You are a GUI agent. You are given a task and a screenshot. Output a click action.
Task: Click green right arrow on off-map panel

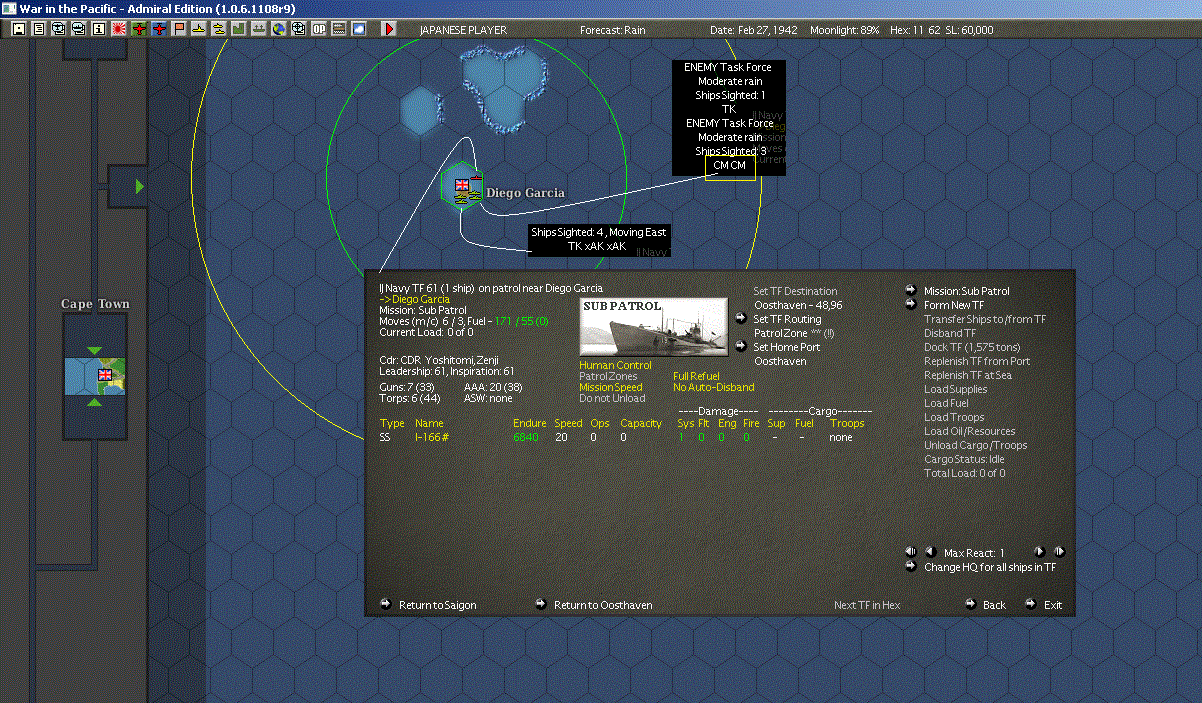tap(140, 186)
